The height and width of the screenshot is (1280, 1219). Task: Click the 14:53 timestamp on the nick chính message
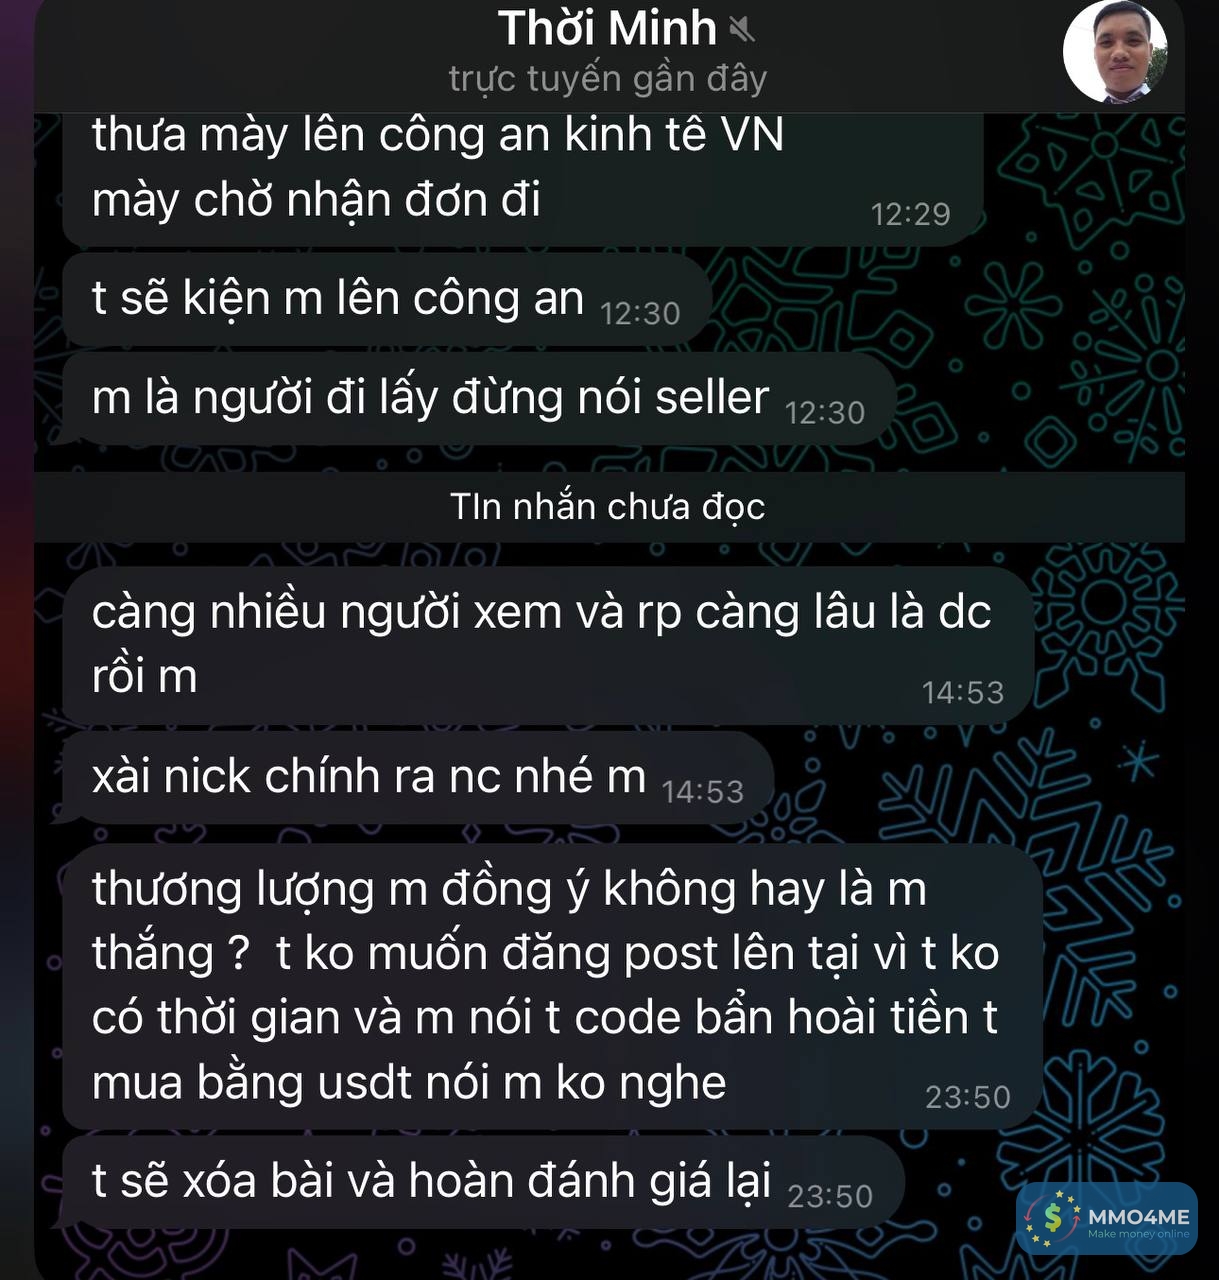coord(702,793)
